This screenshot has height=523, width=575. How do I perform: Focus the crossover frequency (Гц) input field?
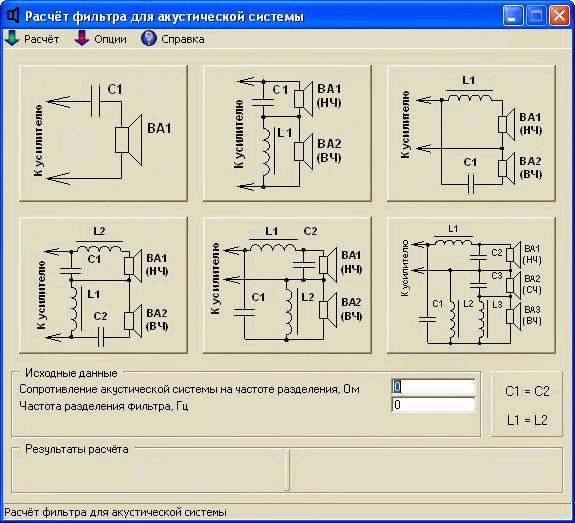click(x=433, y=405)
